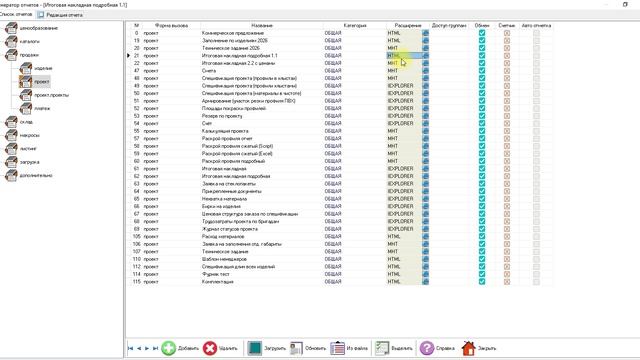The height and width of the screenshot is (360, 640).
Task: Click the green plus Добавить button
Action: (180, 348)
